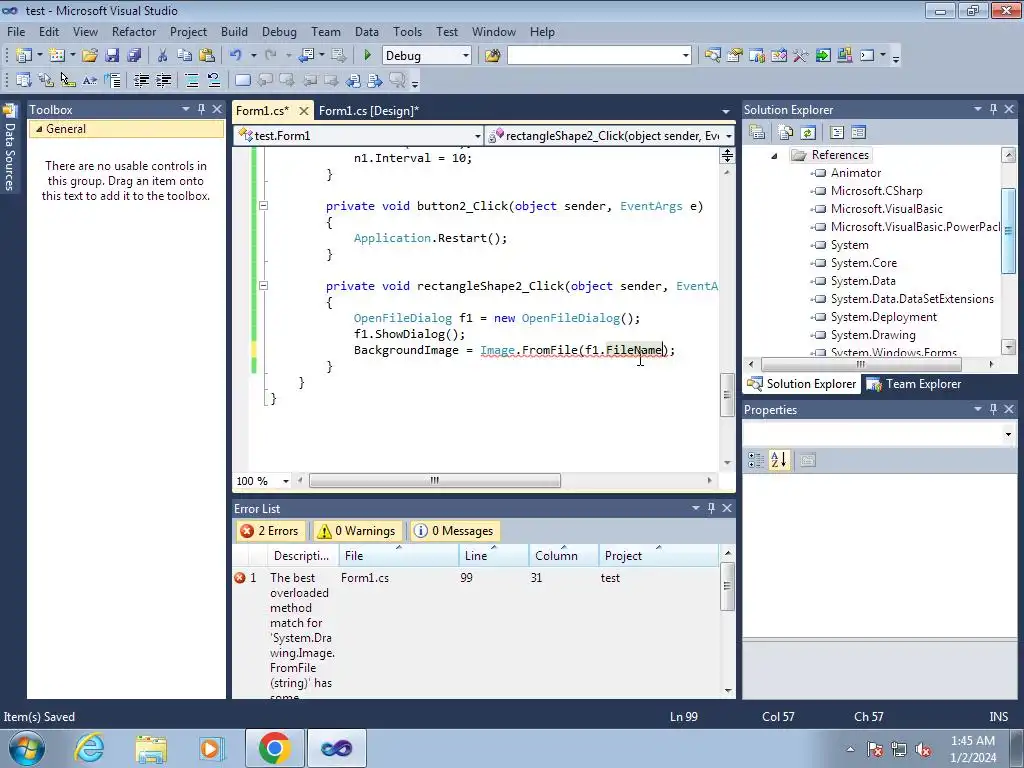
Task: Open the Properties object selector dropdown
Action: [x=1008, y=434]
